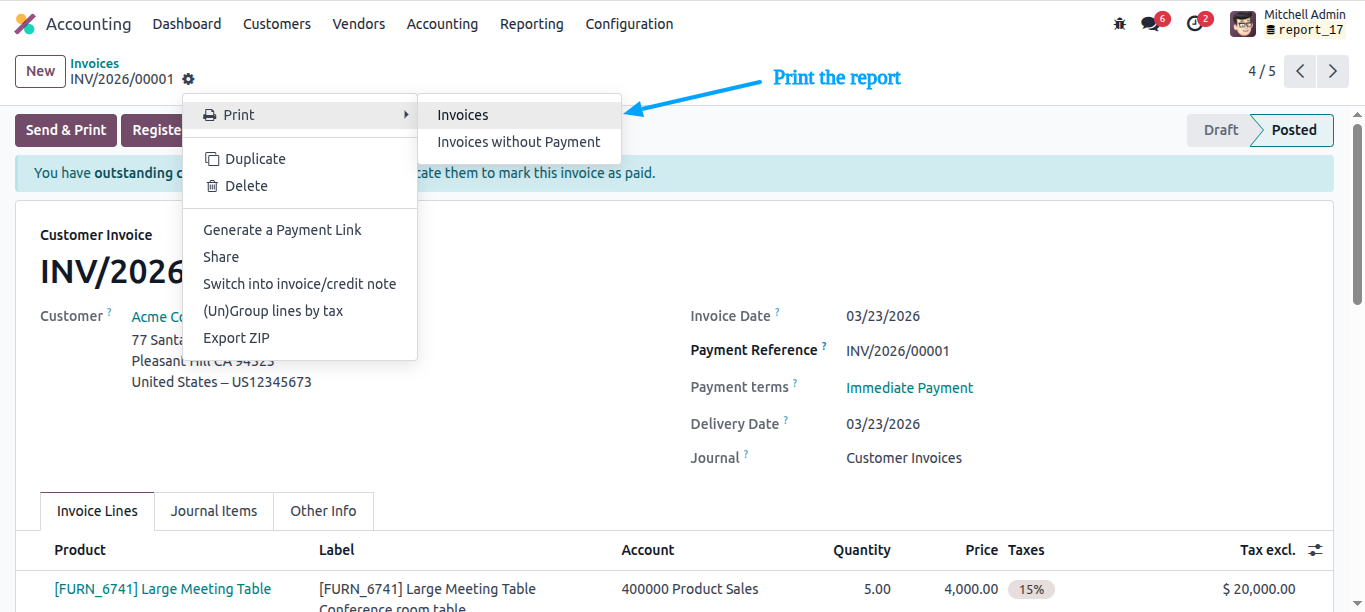The image size is (1365, 612).
Task: Go to next invoice record arrow
Action: point(1332,71)
